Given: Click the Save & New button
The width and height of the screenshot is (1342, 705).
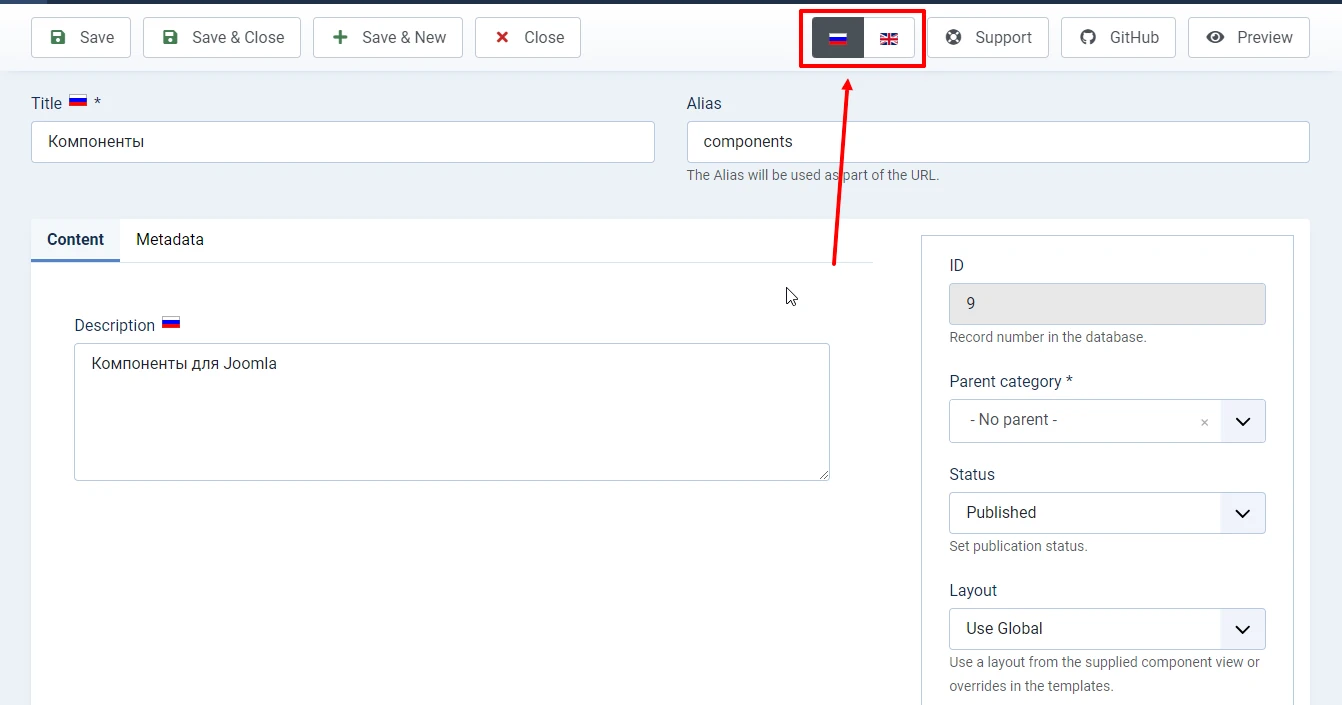Looking at the screenshot, I should coord(388,37).
